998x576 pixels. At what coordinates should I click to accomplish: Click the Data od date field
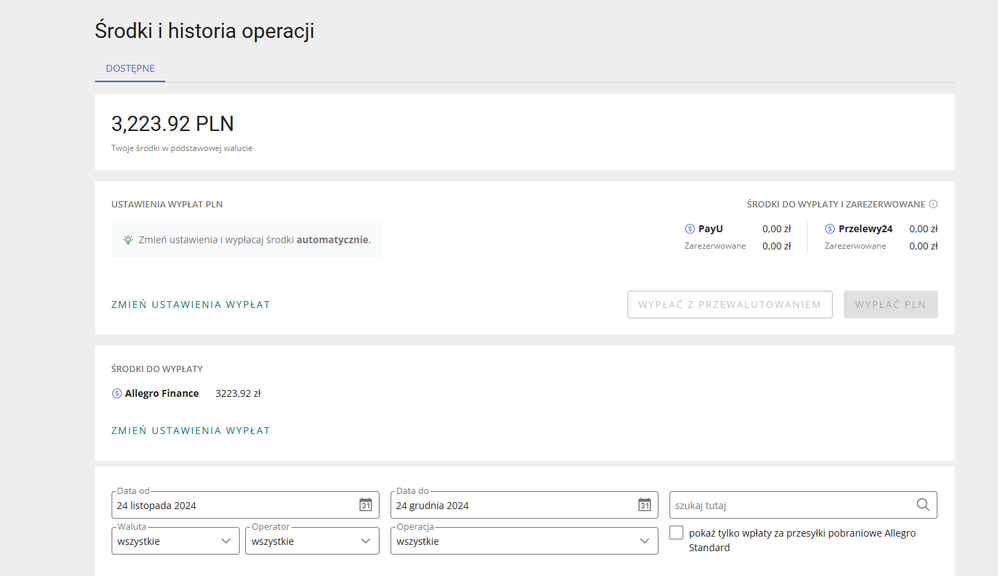tap(235, 505)
